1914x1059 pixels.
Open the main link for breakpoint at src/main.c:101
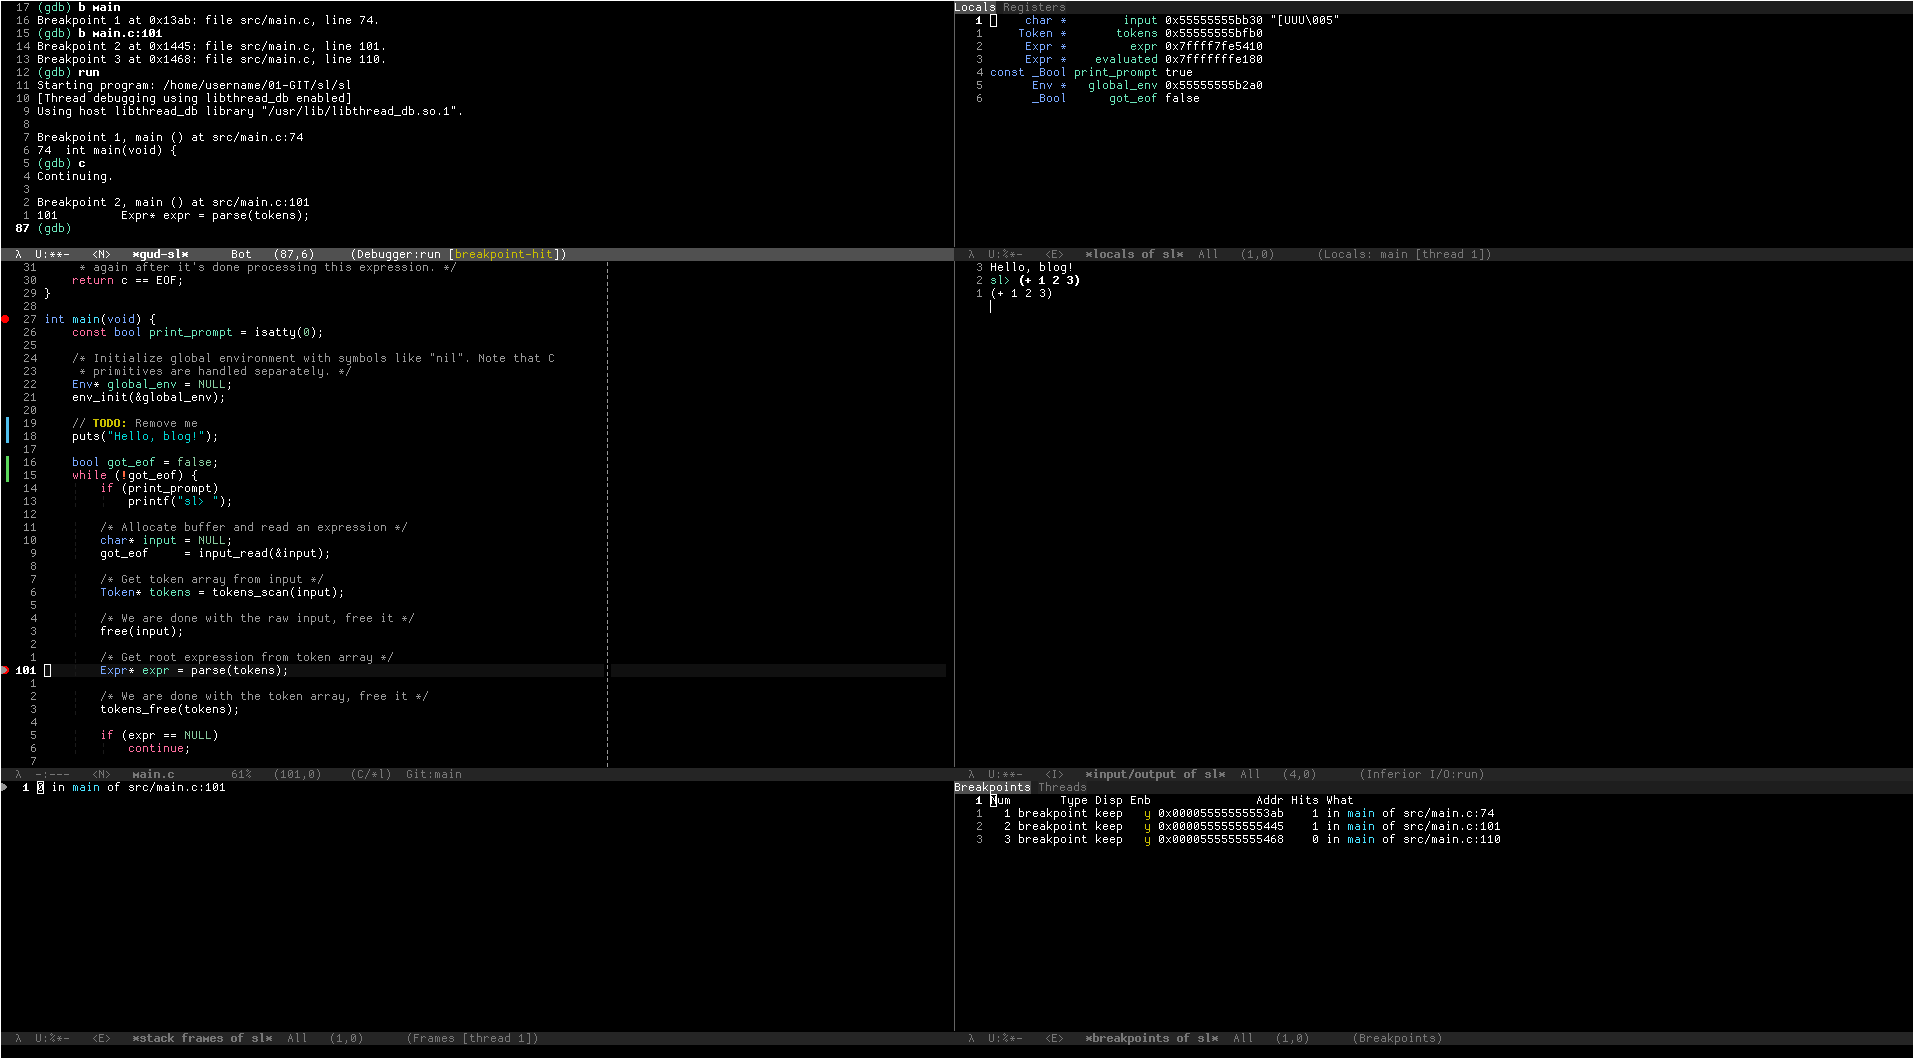point(1361,826)
